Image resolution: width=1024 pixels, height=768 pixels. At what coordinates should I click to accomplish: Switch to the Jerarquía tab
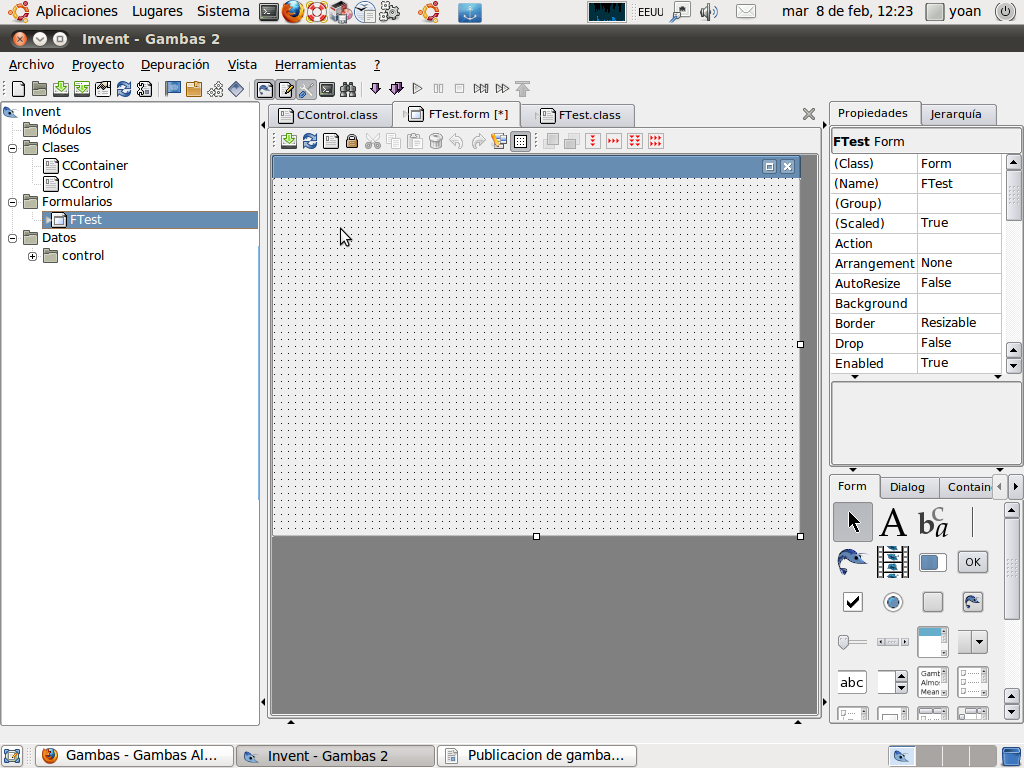point(956,114)
